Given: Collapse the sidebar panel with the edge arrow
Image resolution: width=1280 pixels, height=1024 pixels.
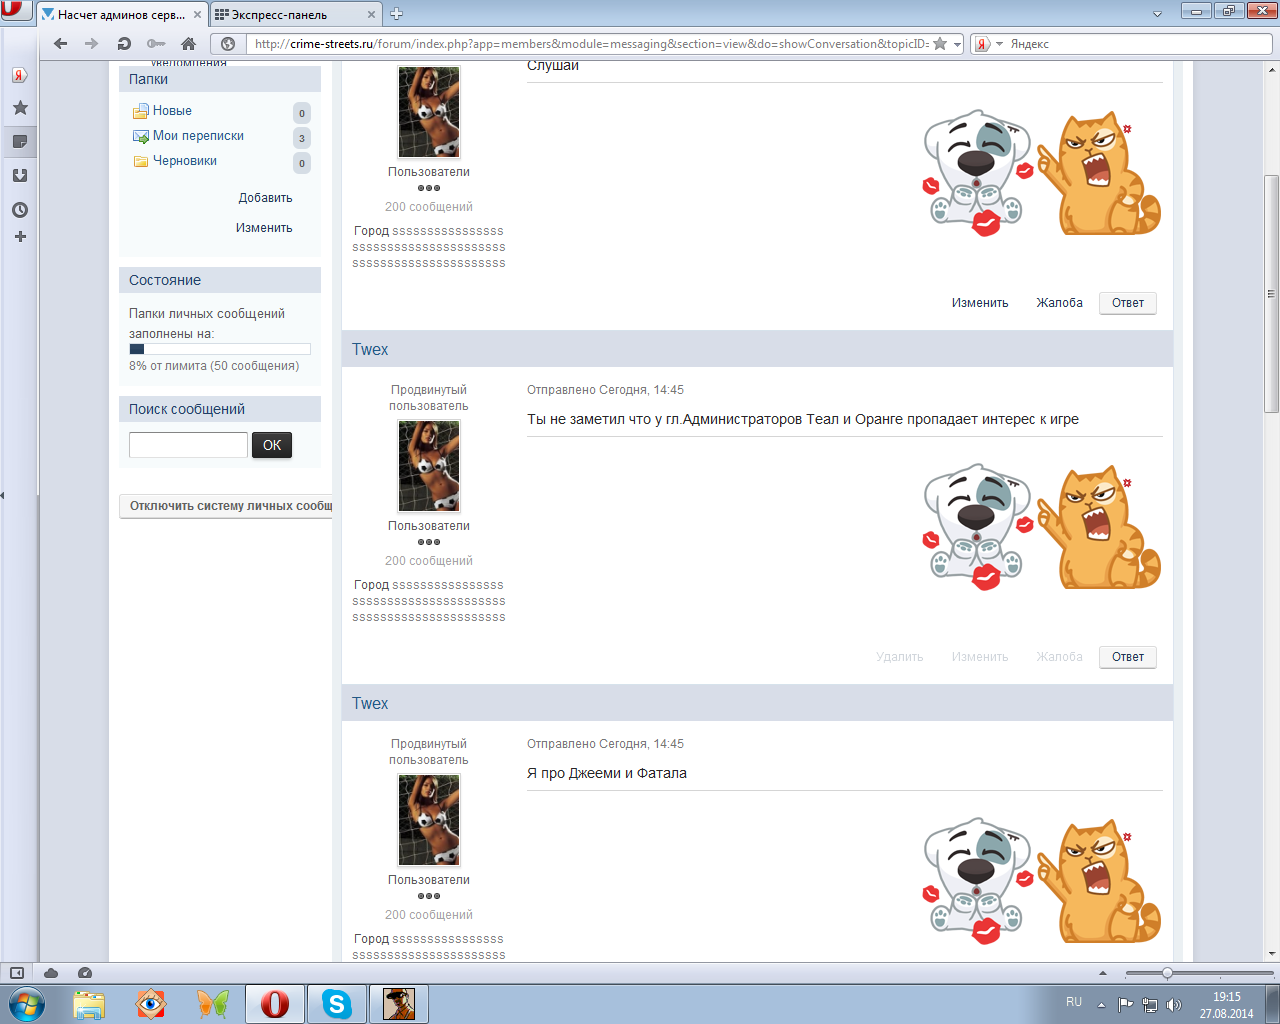Looking at the screenshot, I should pyautogui.click(x=3, y=494).
